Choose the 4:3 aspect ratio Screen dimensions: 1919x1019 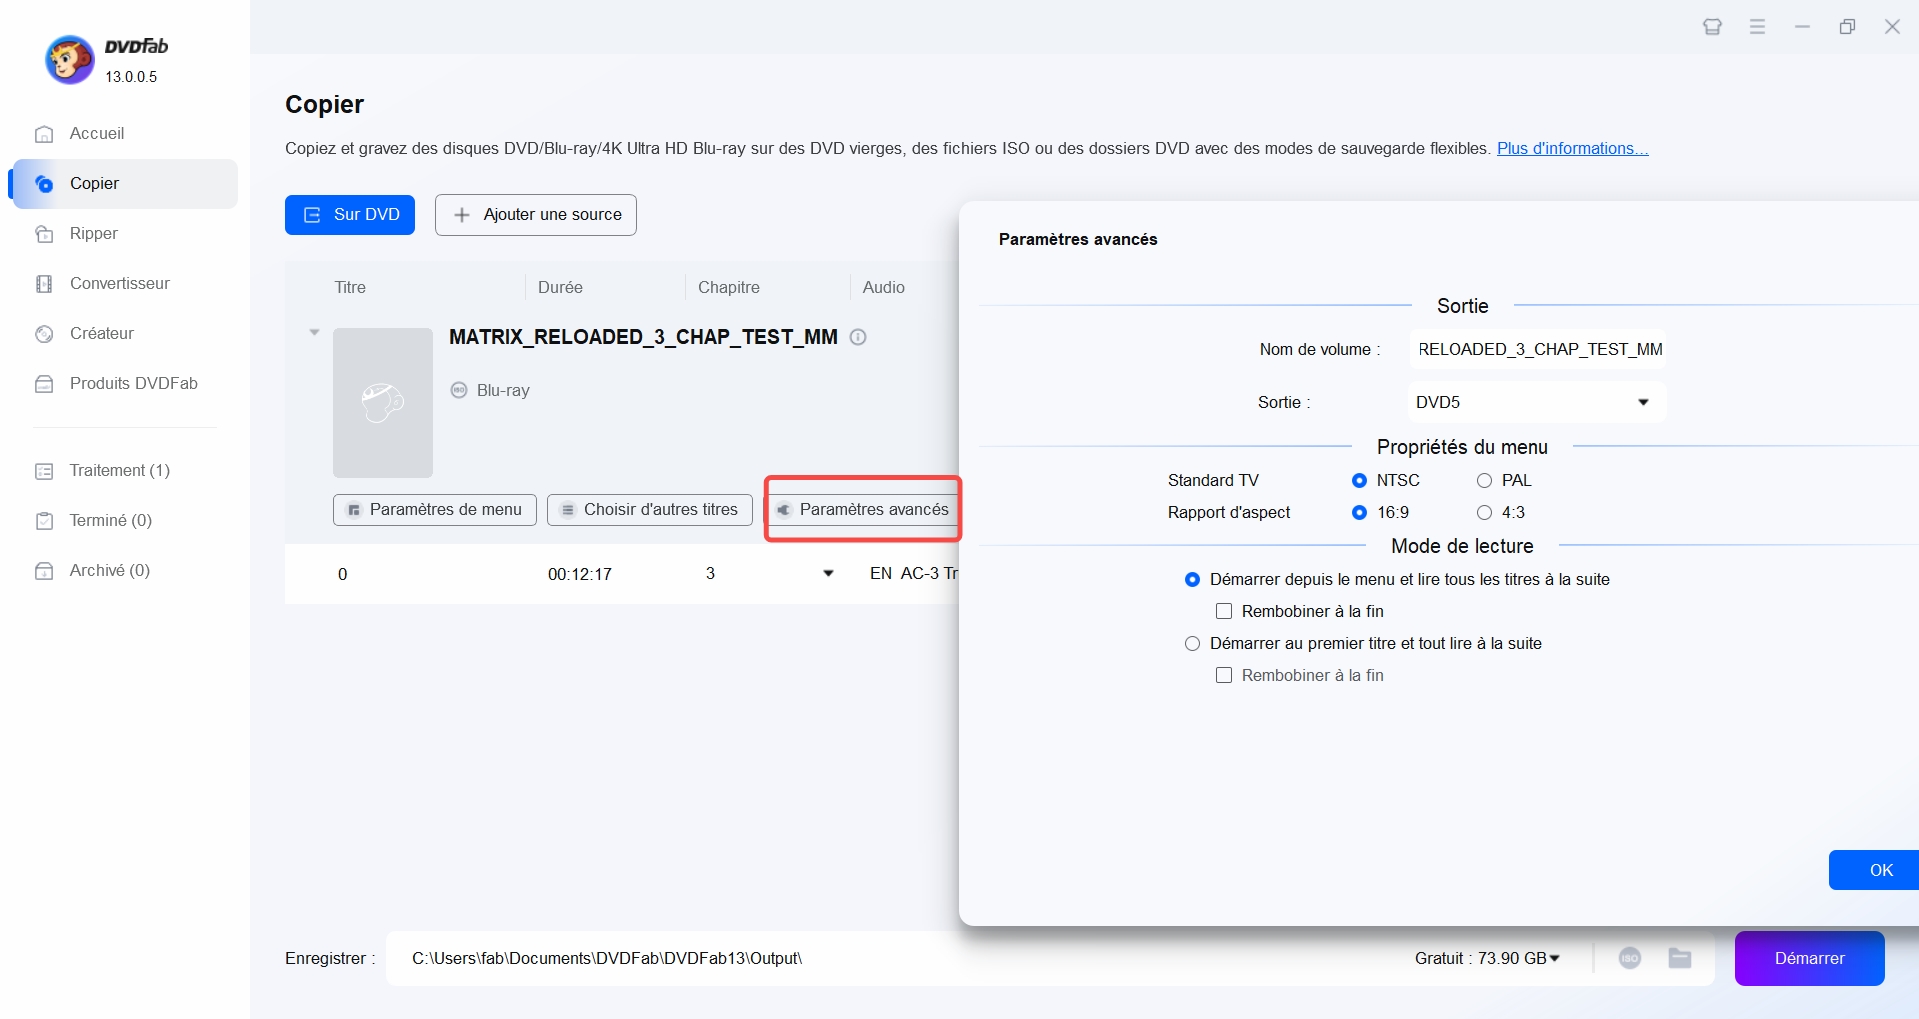click(x=1484, y=513)
